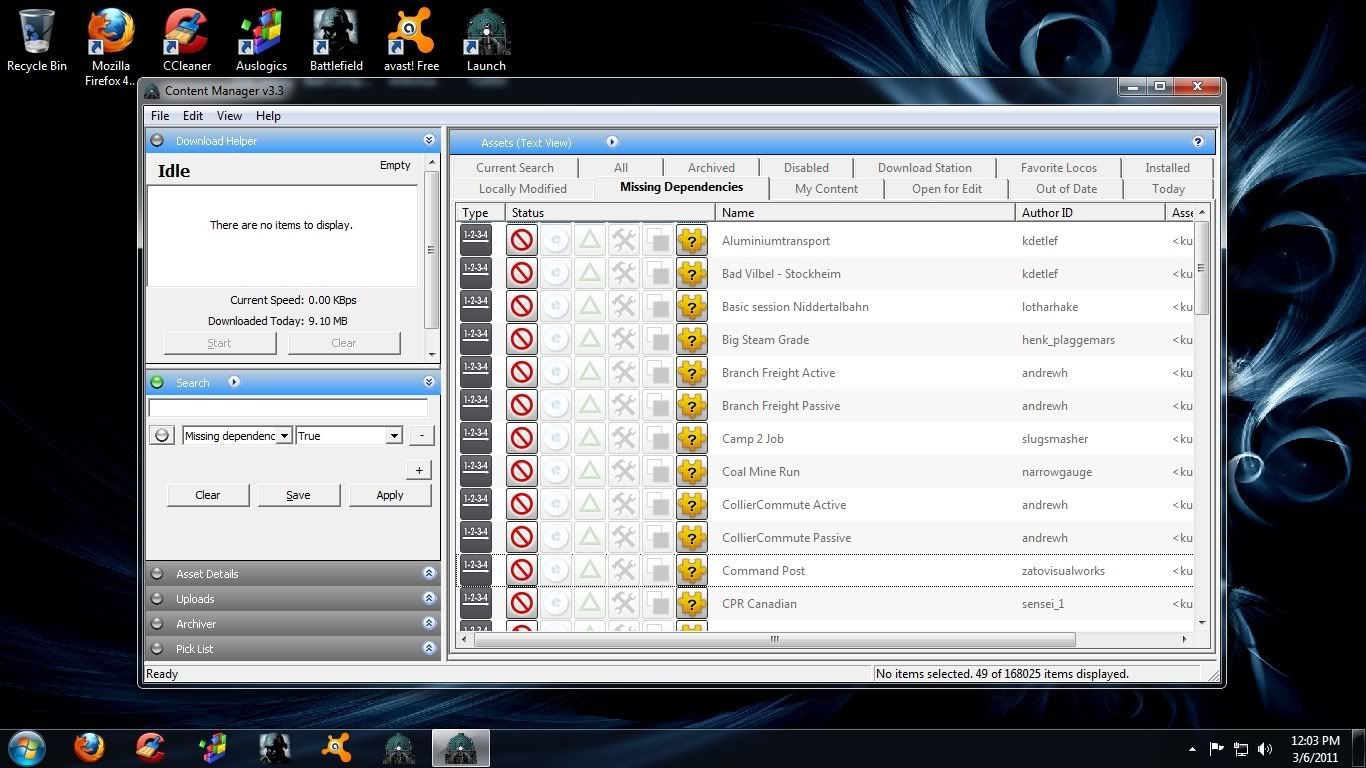Click the author name zatovisualworks
The image size is (1366, 768).
(1063, 571)
